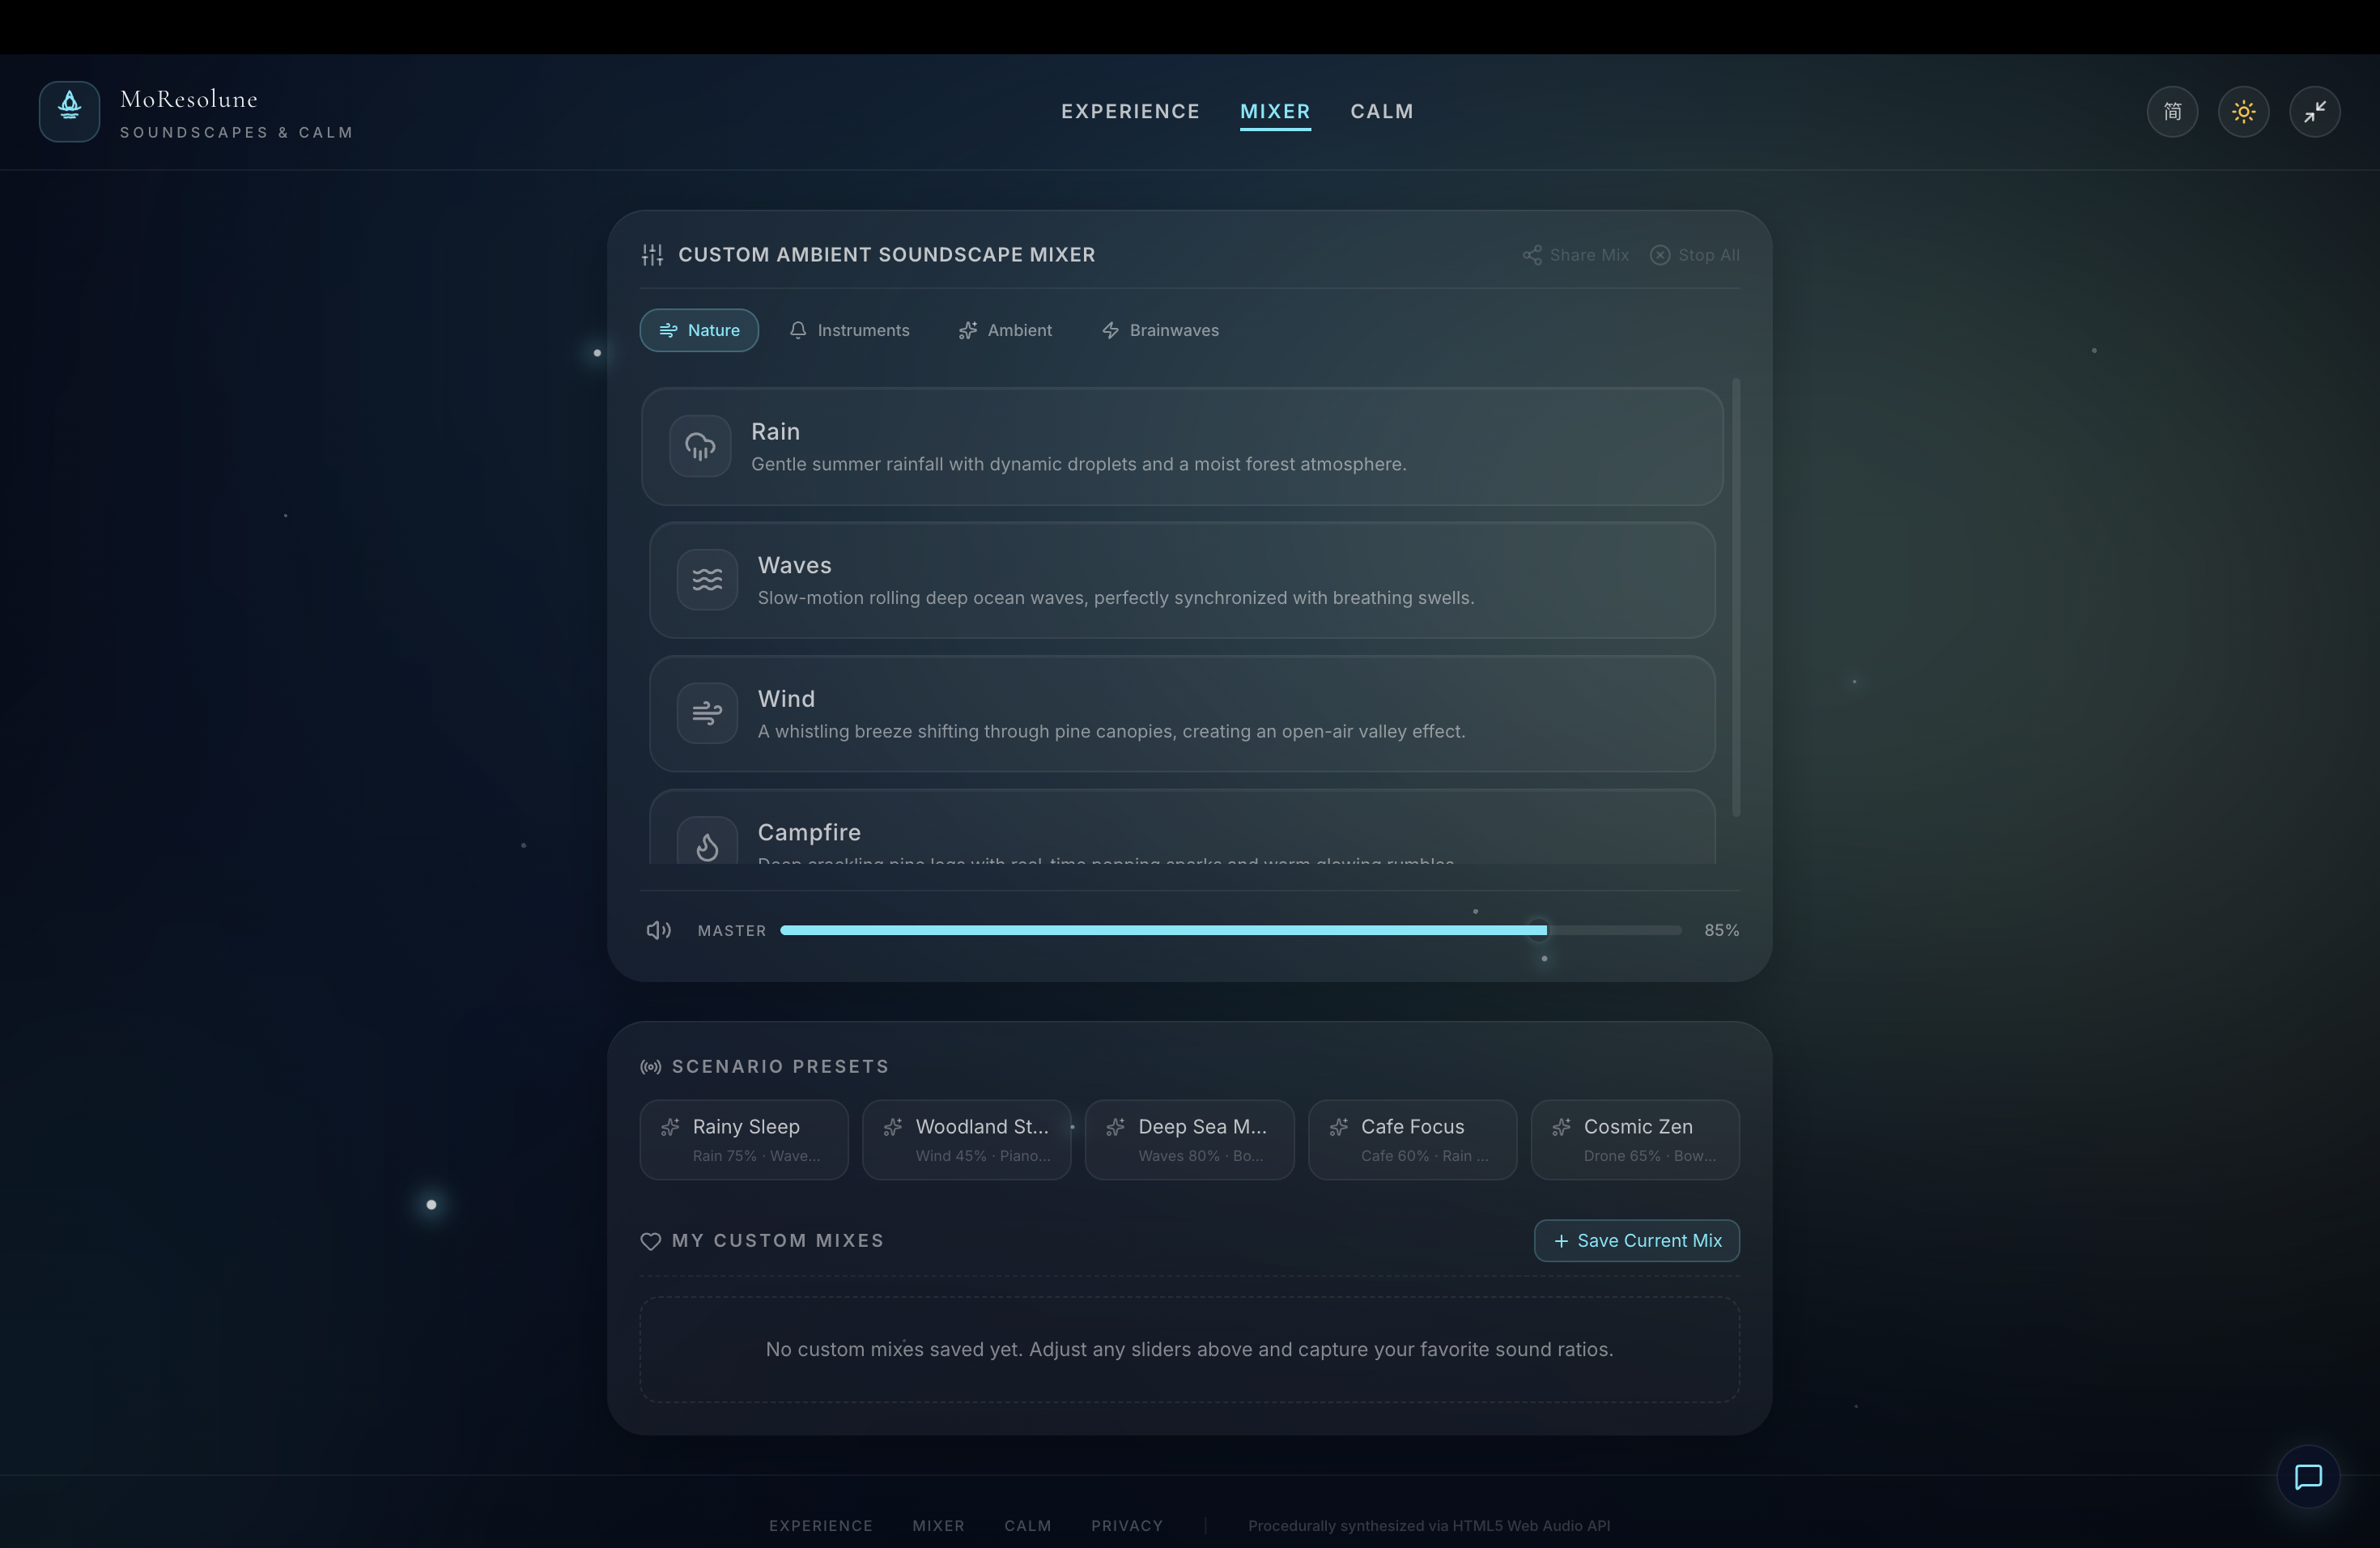Click the Rain cloud icon
This screenshot has height=1548, width=2380.
pos(700,446)
